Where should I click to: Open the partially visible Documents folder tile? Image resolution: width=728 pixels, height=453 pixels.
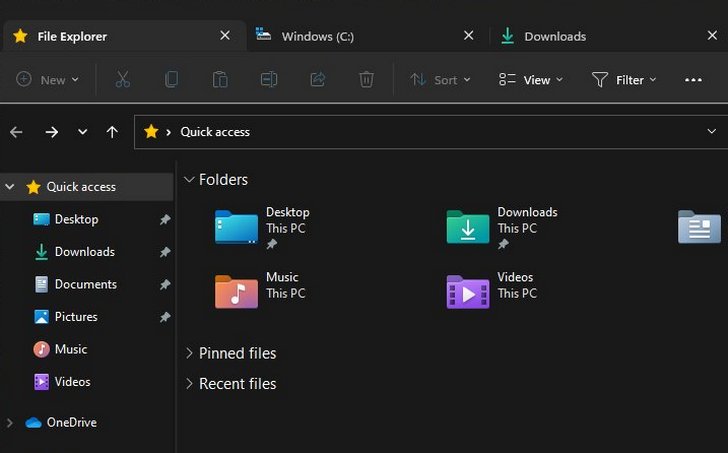coord(699,227)
